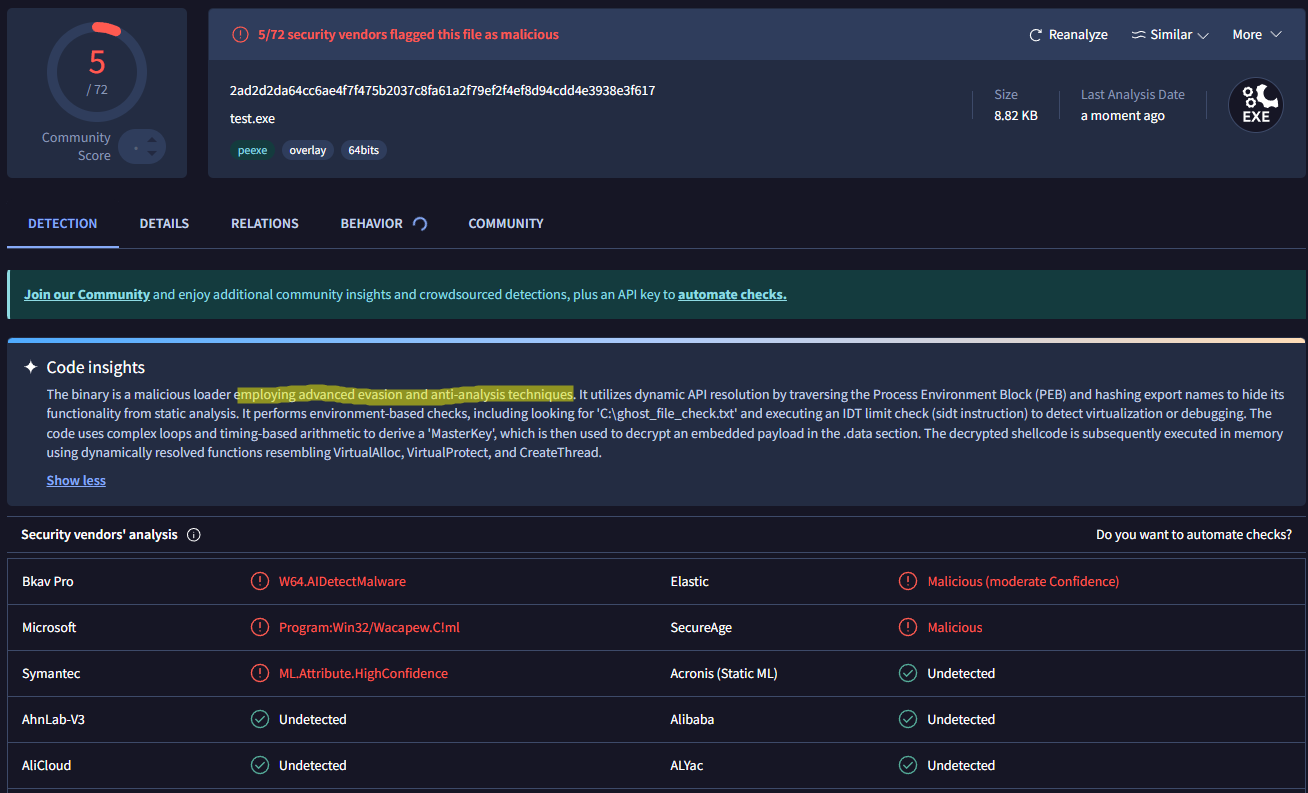Click the EXE file type icon
Viewport: 1308px width, 793px height.
(1255, 105)
